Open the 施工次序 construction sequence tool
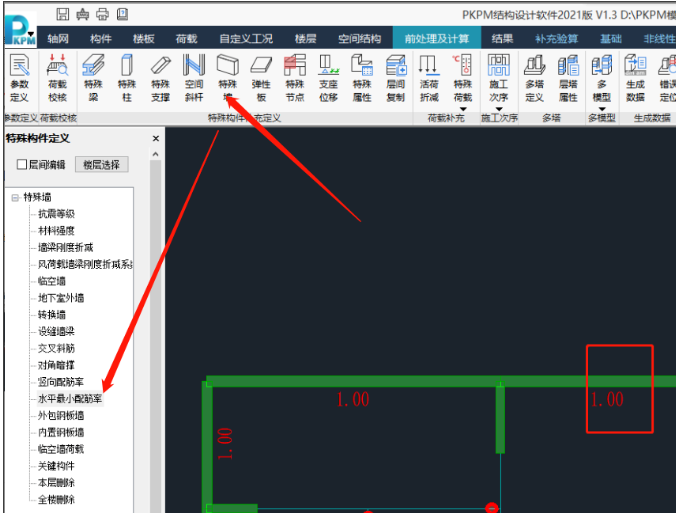 click(x=499, y=78)
